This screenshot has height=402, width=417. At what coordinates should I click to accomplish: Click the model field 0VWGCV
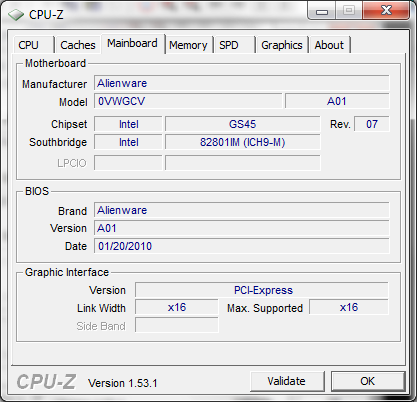(x=188, y=101)
